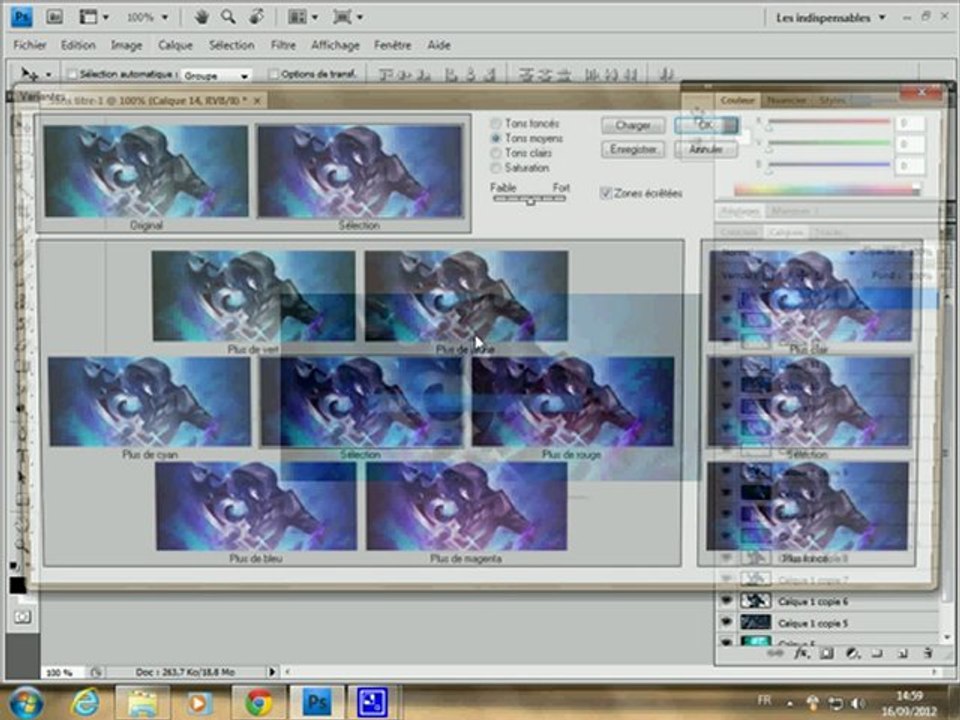The image size is (960, 720).
Task: Open the status bar info arrow menu
Action: (x=272, y=672)
